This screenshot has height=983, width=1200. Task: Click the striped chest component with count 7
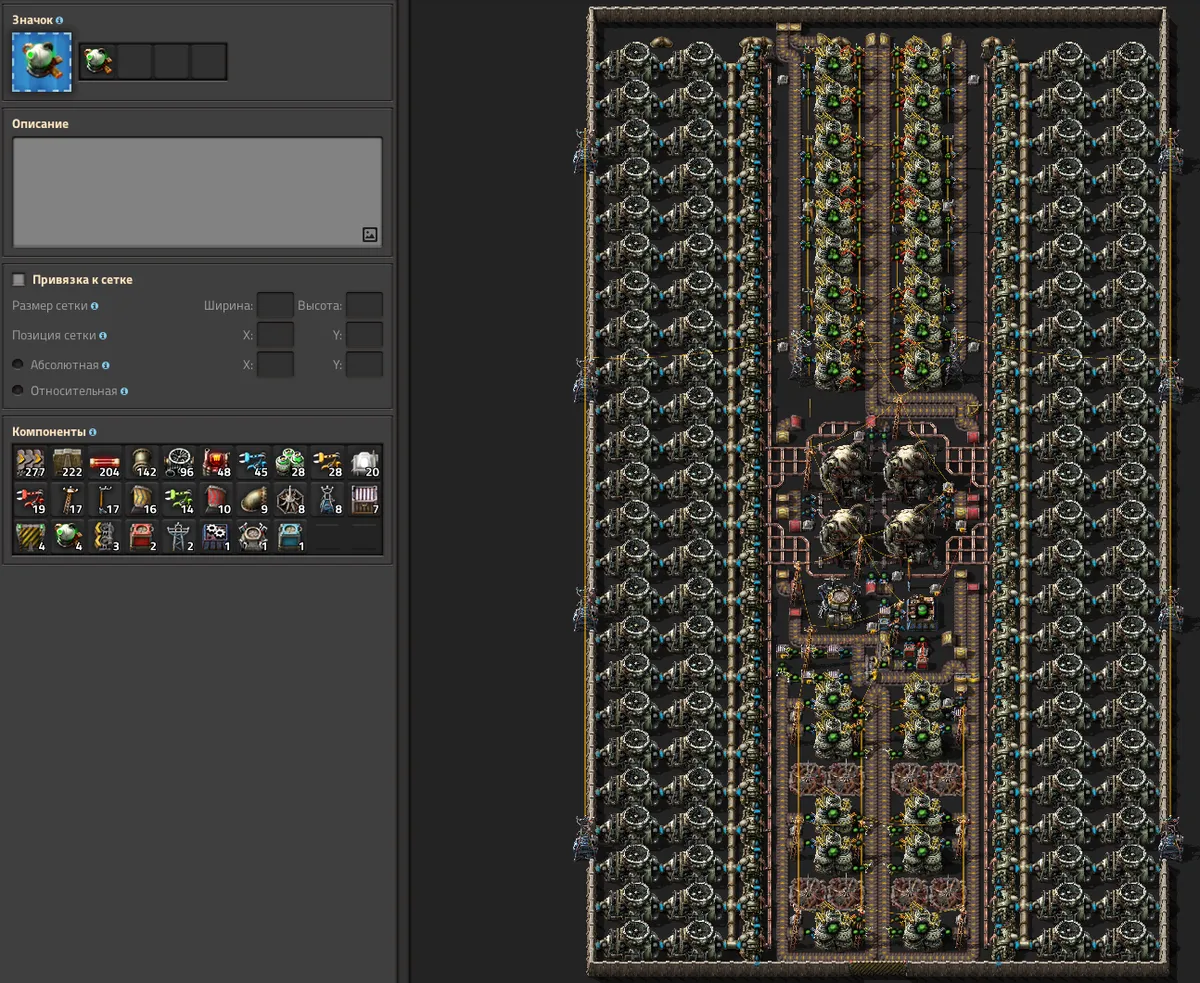click(x=364, y=500)
